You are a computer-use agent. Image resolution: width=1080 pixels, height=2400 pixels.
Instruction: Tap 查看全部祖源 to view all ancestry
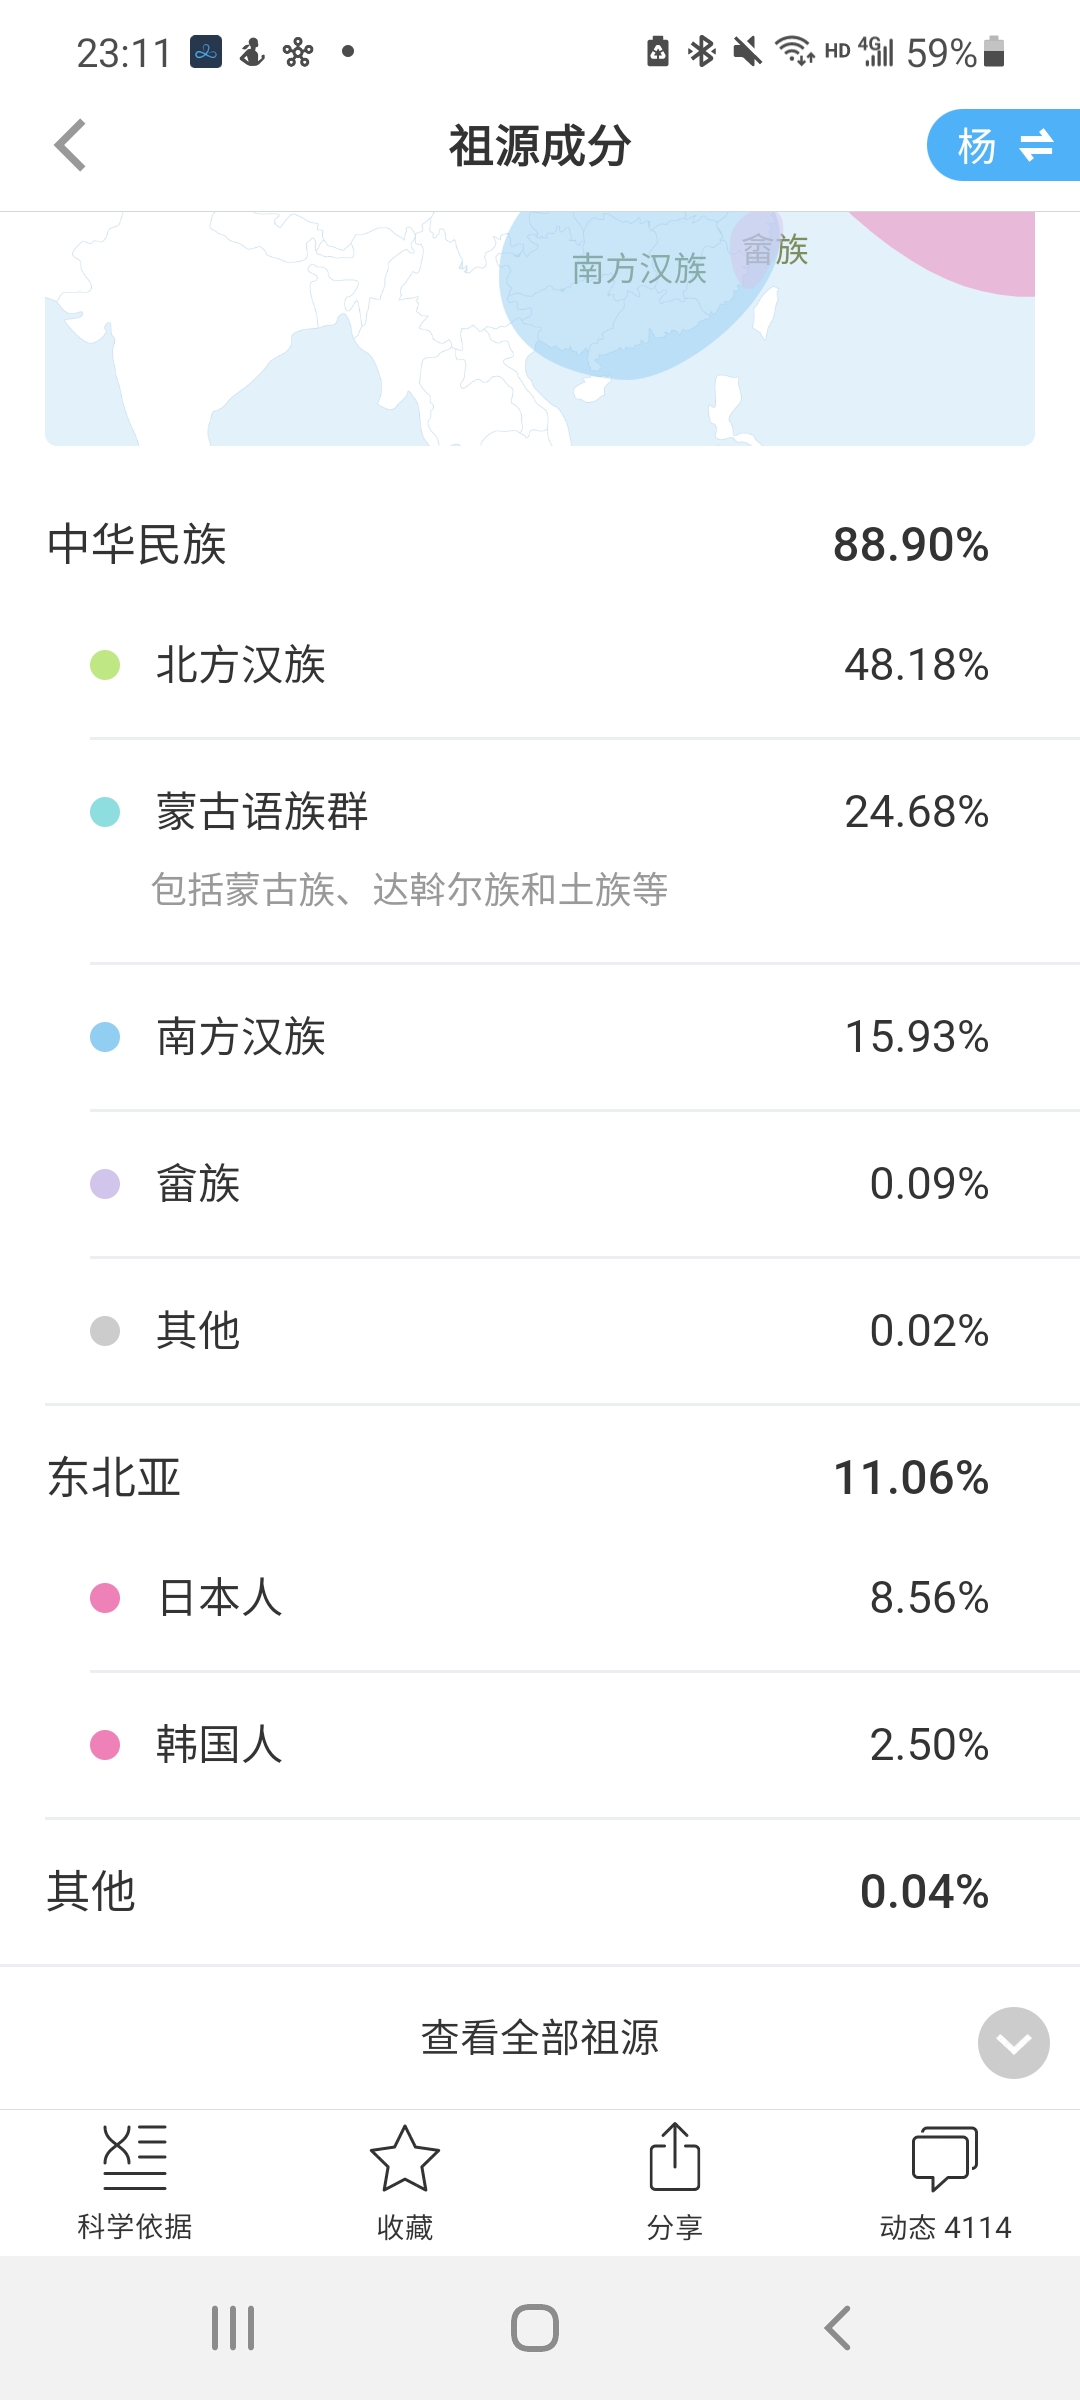click(540, 2038)
